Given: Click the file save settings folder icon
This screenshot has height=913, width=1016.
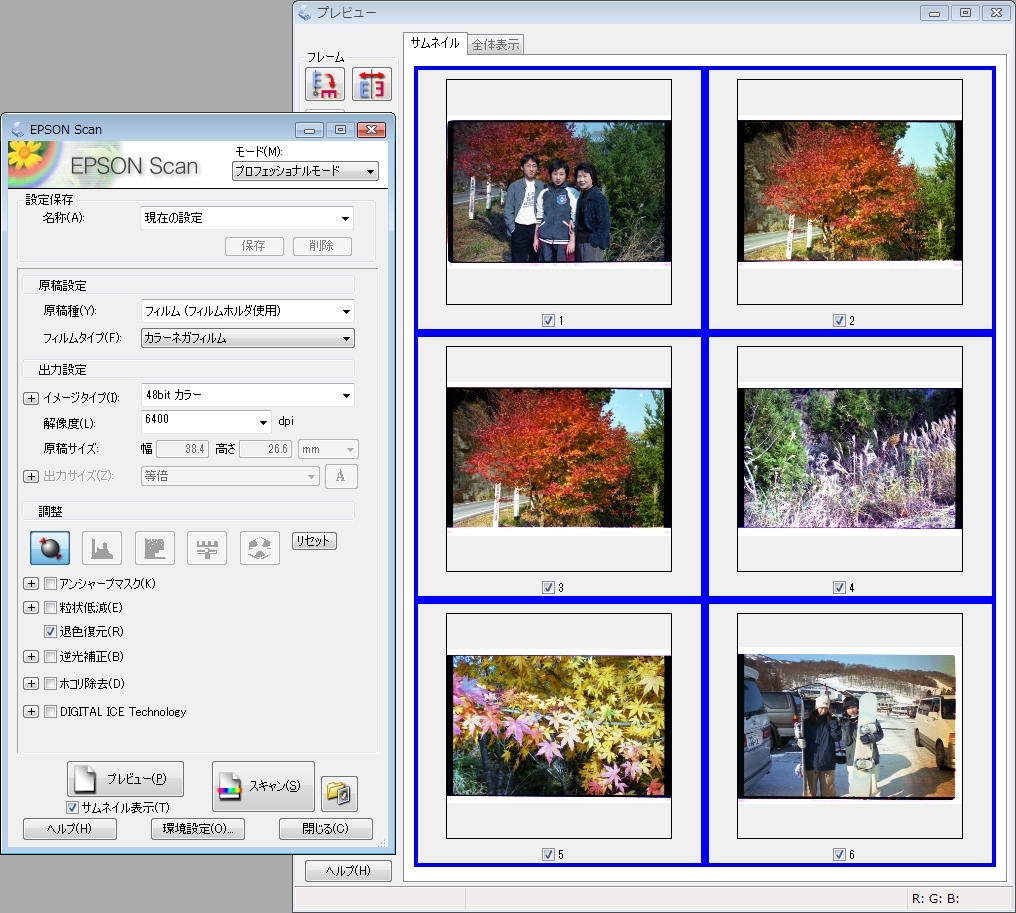Looking at the screenshot, I should point(339,794).
